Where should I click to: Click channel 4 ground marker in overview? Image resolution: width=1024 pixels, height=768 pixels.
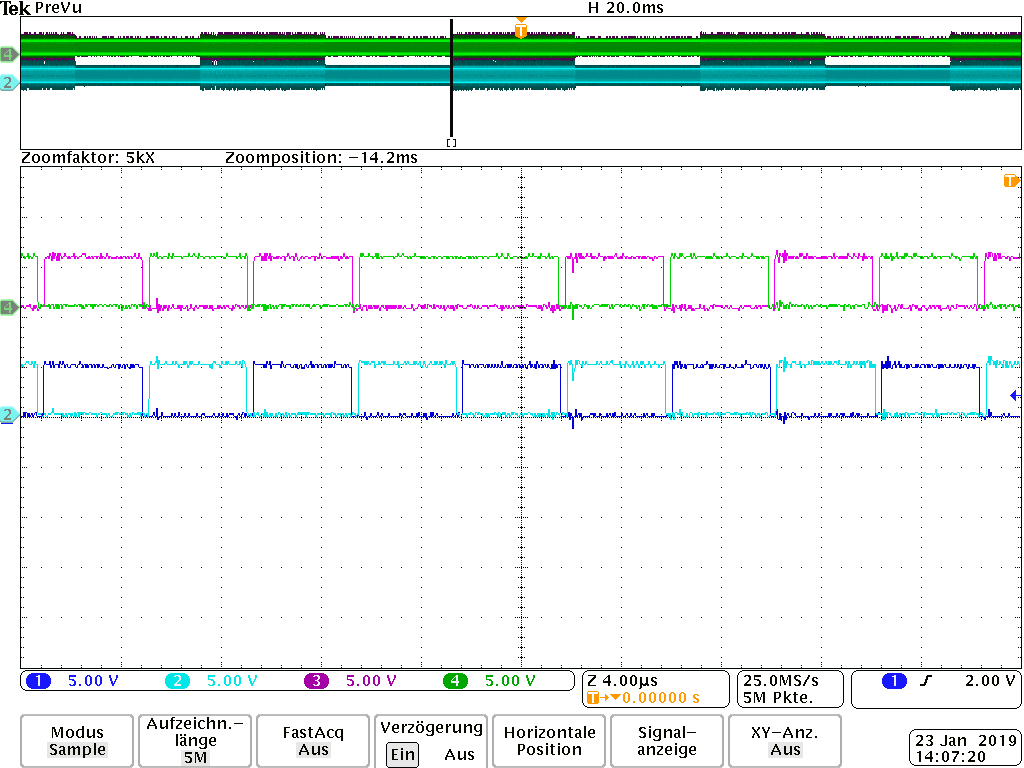pyautogui.click(x=9, y=54)
